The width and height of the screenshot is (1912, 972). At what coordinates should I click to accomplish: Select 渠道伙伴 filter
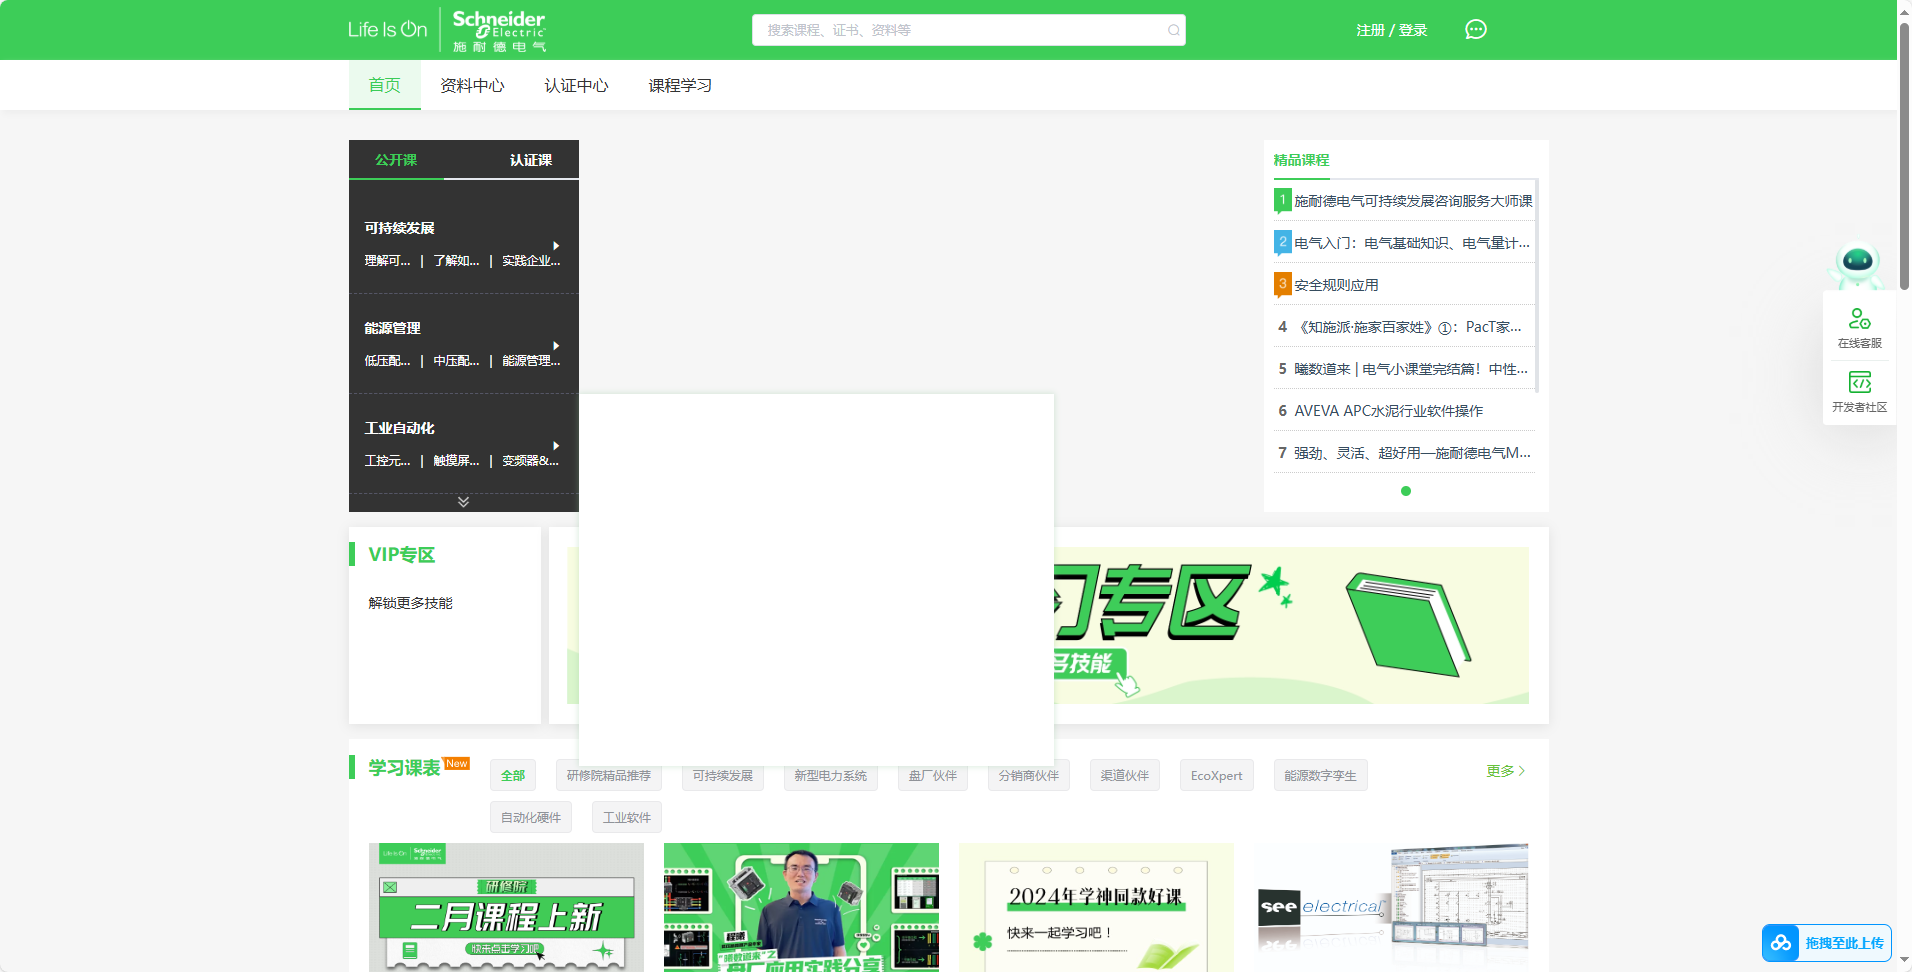coord(1125,775)
